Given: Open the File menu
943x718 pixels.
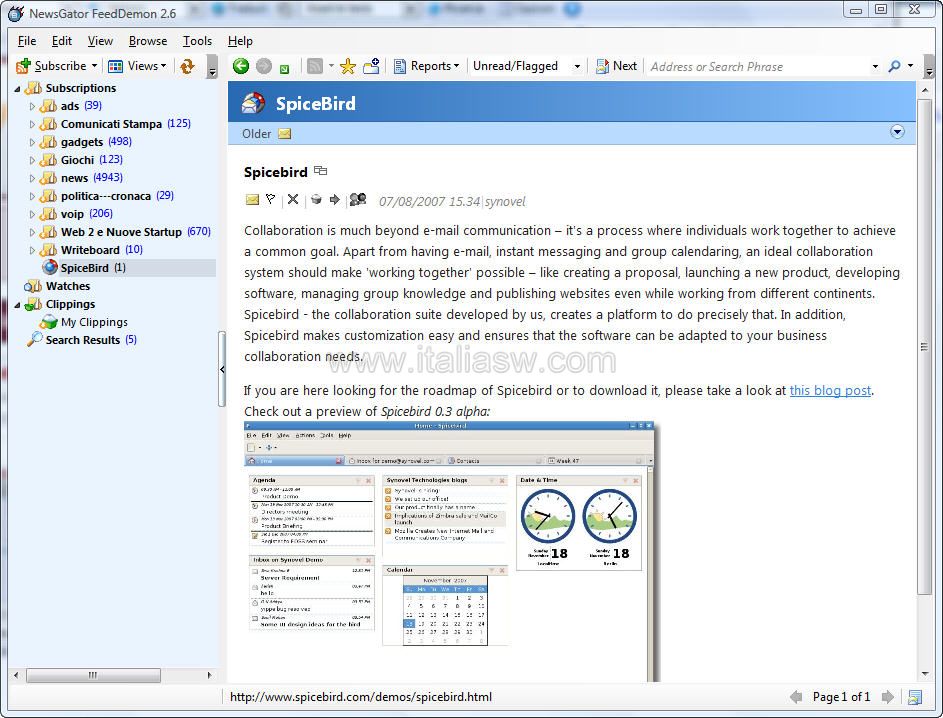Looking at the screenshot, I should tap(26, 41).
